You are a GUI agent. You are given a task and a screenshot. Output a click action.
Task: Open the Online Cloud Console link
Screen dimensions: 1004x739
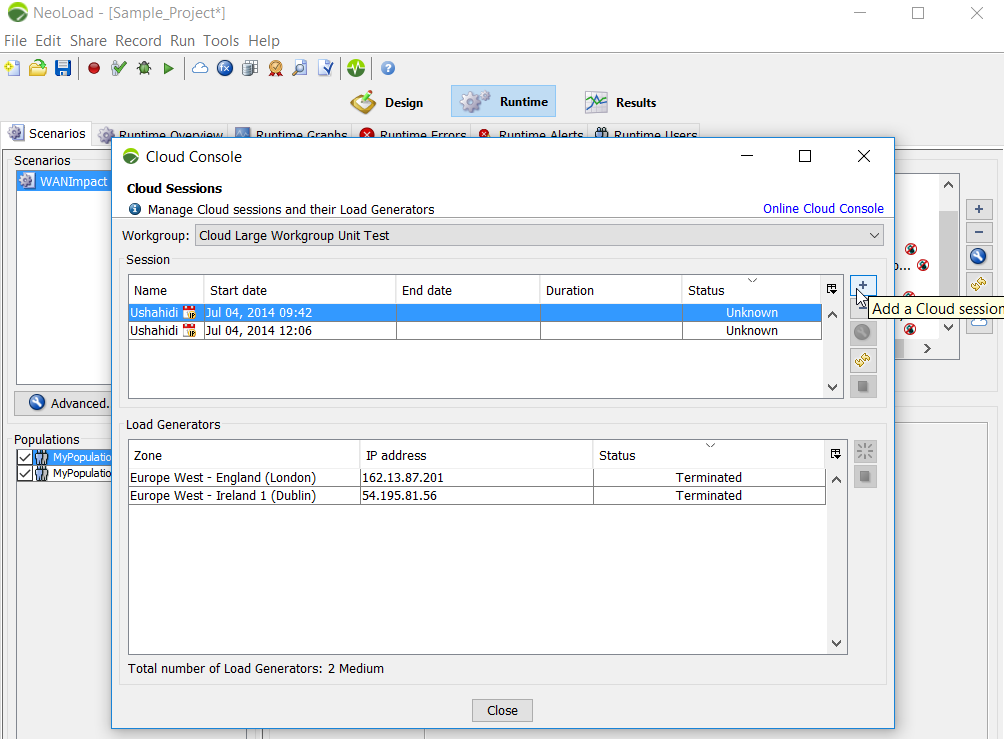pyautogui.click(x=823, y=209)
